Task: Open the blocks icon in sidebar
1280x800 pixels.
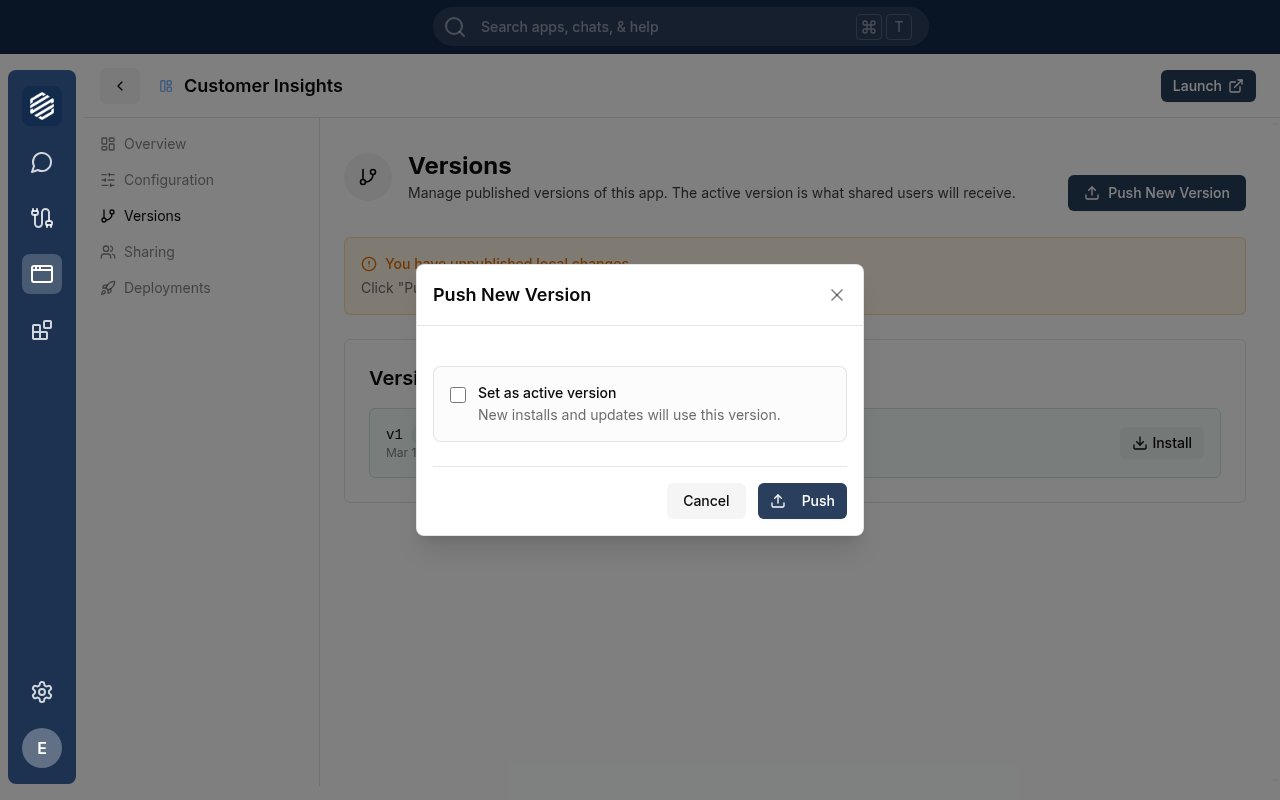Action: pos(42,330)
